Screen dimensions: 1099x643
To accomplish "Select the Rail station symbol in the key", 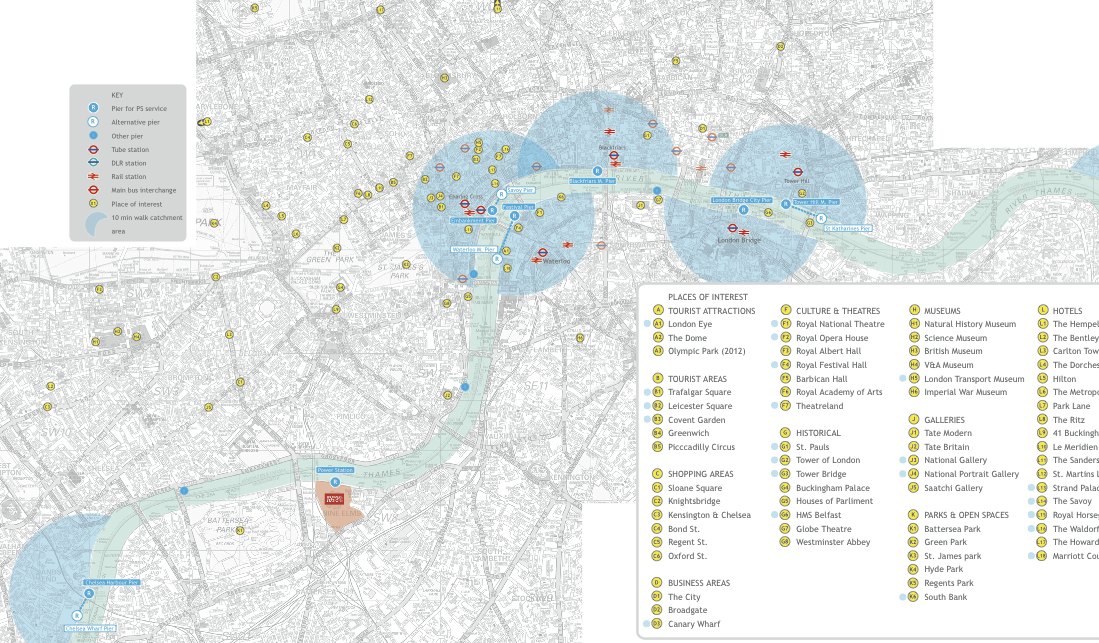I will (93, 176).
